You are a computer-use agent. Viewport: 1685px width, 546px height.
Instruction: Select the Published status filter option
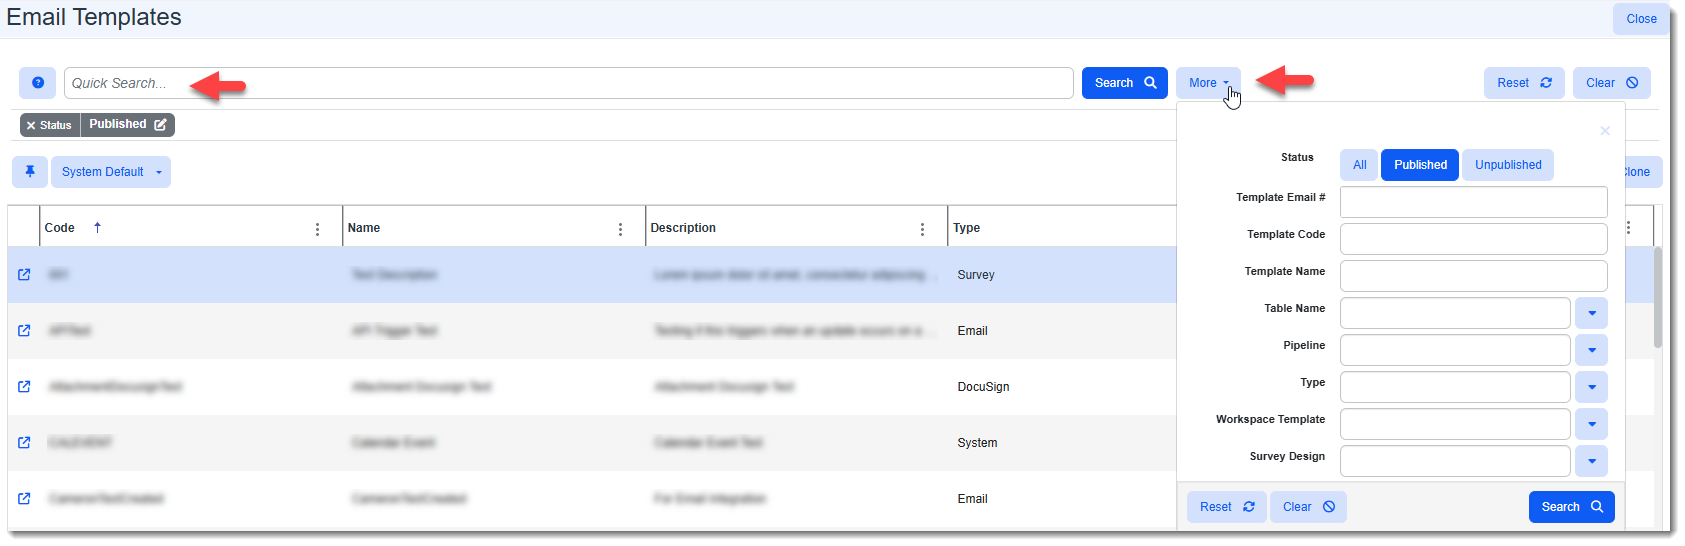click(1420, 165)
